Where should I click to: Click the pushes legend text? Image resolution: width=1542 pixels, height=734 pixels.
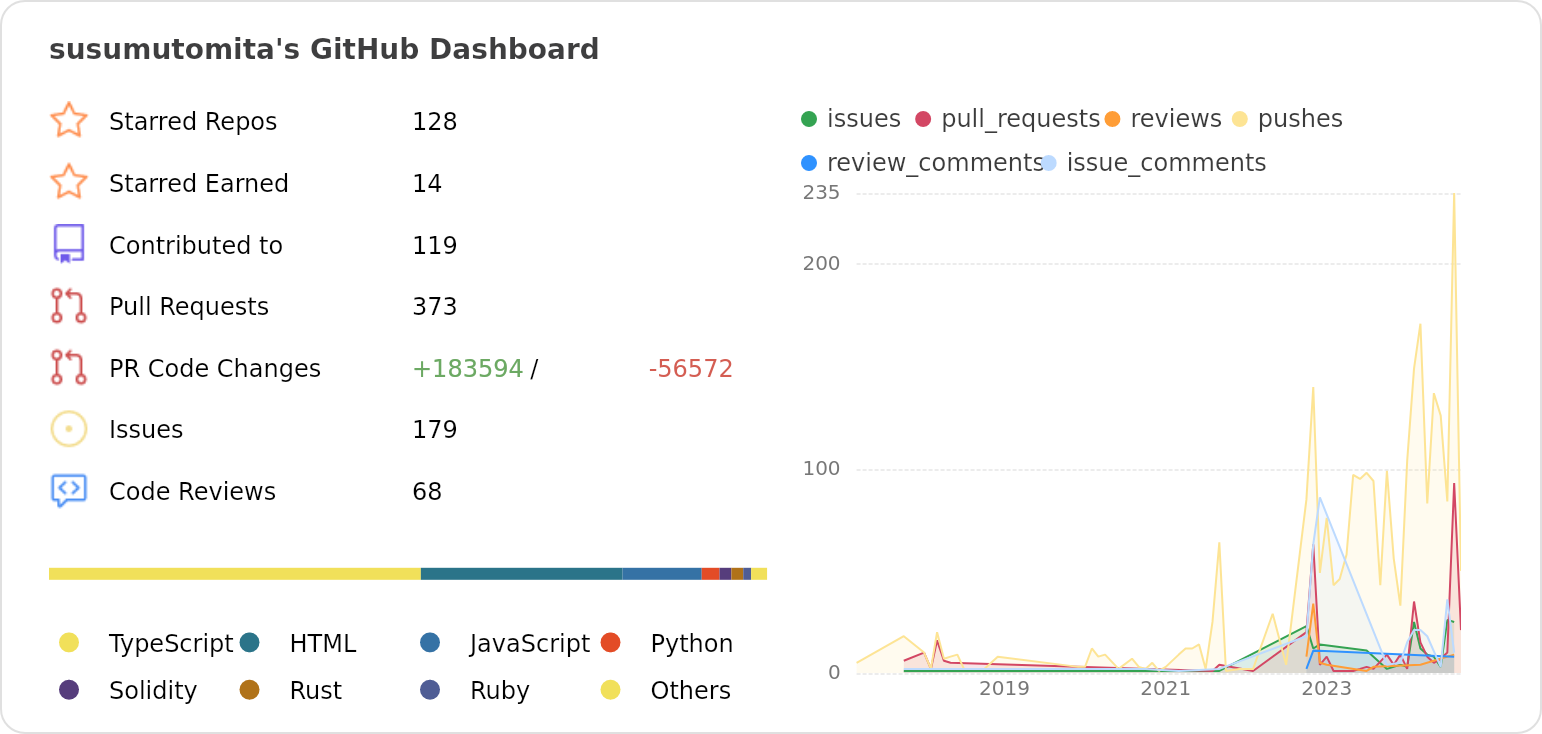pyautogui.click(x=1300, y=119)
